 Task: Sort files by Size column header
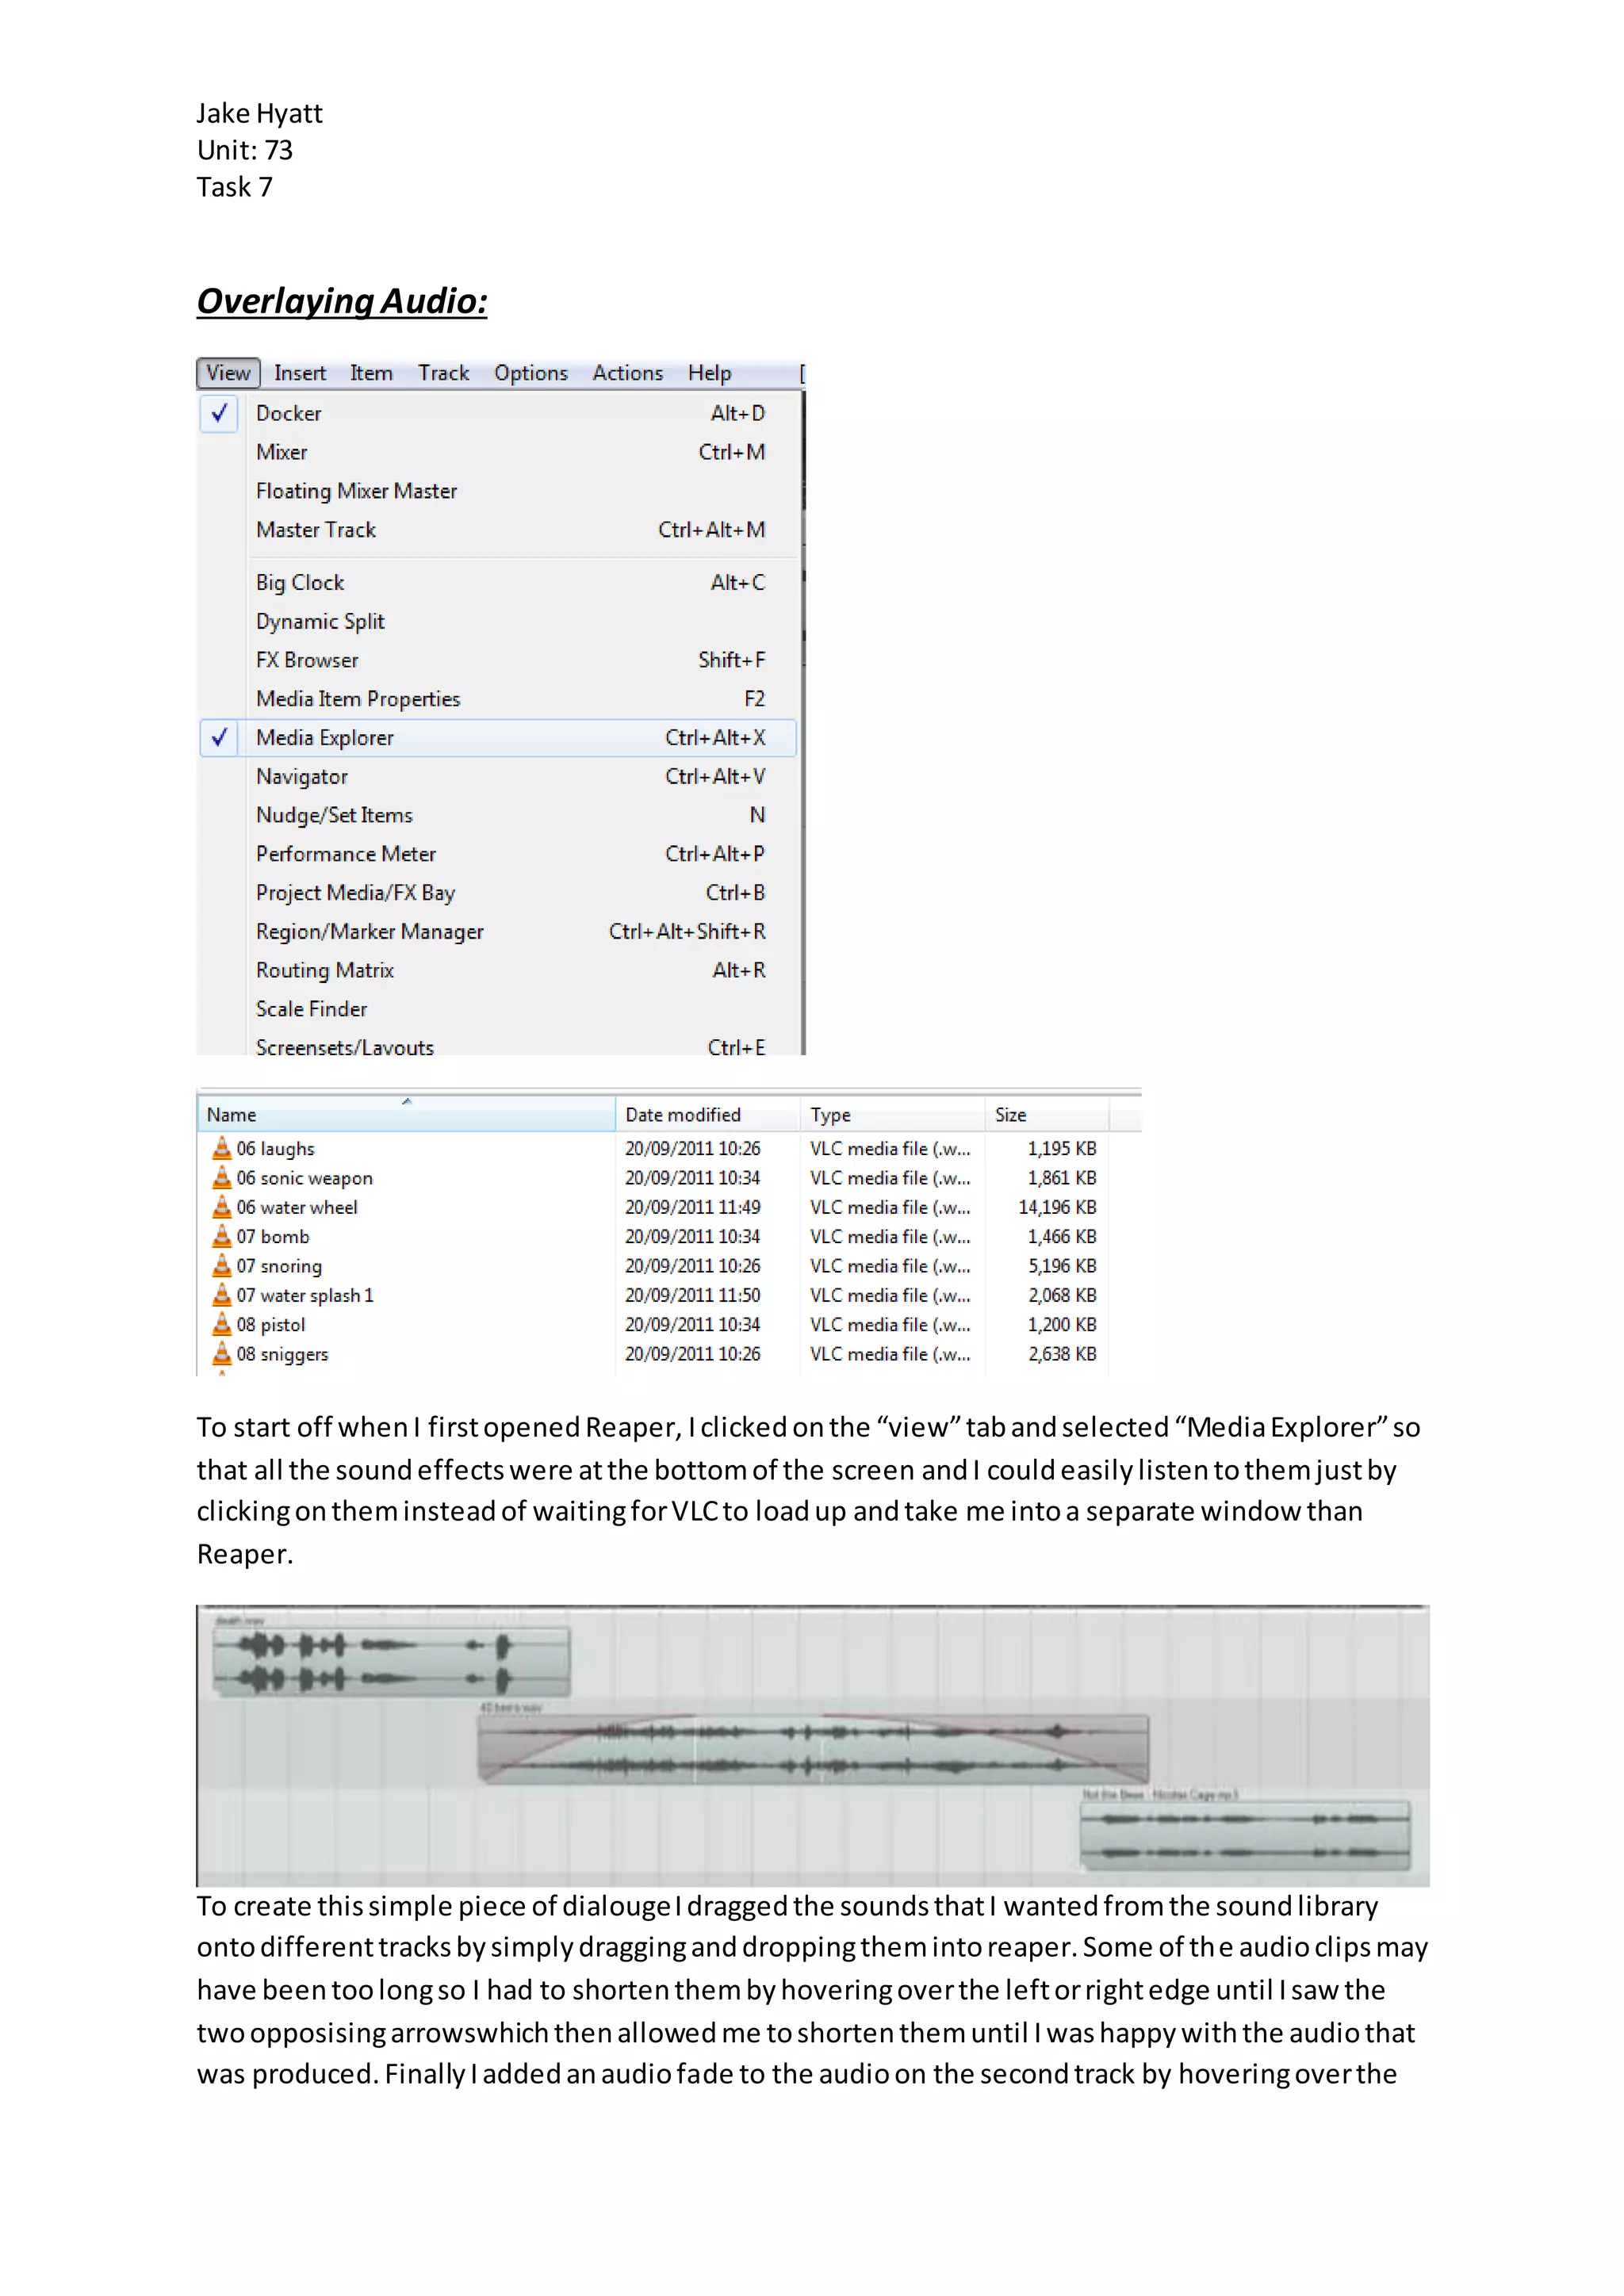tap(1010, 1114)
